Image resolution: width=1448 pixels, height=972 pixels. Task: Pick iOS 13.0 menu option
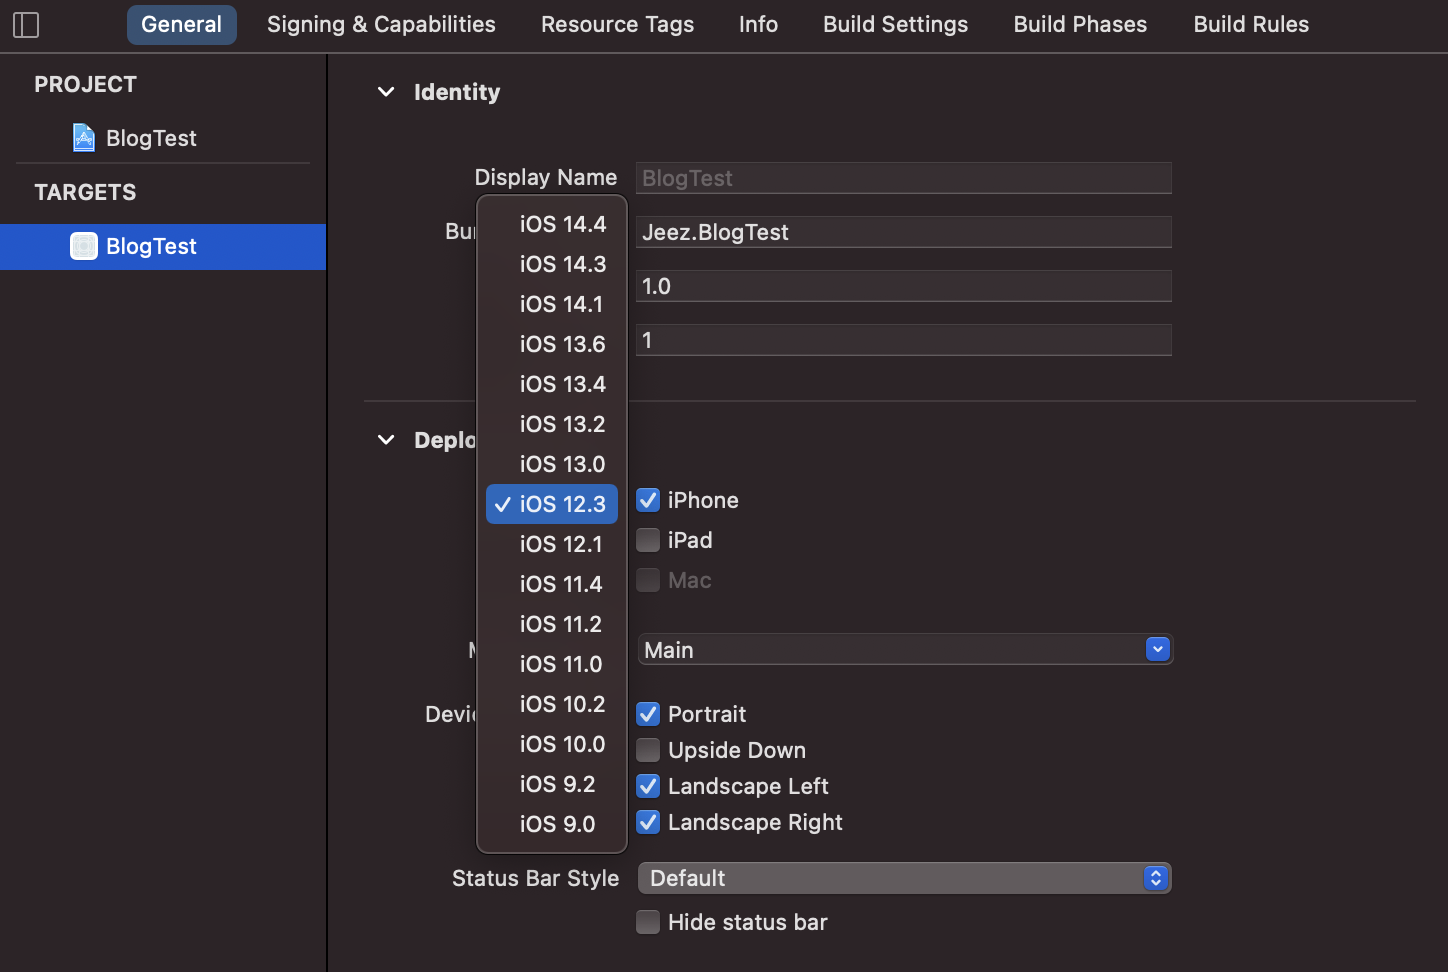click(552, 464)
